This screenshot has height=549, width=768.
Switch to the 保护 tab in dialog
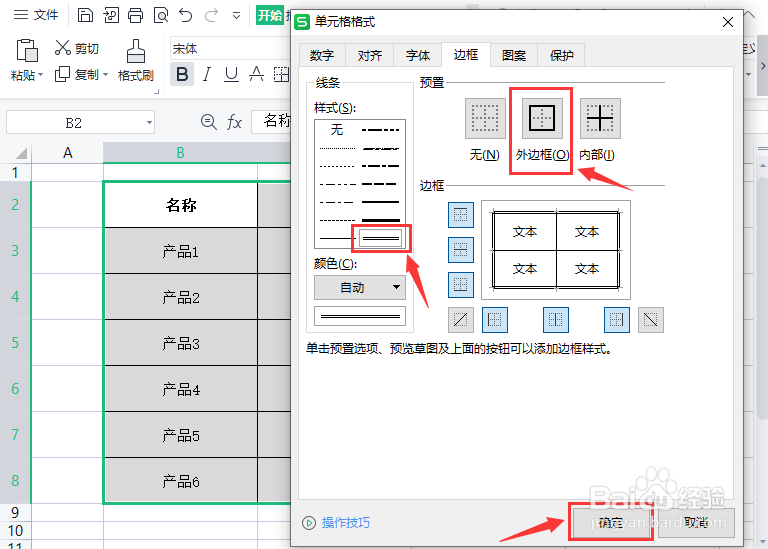coord(561,55)
